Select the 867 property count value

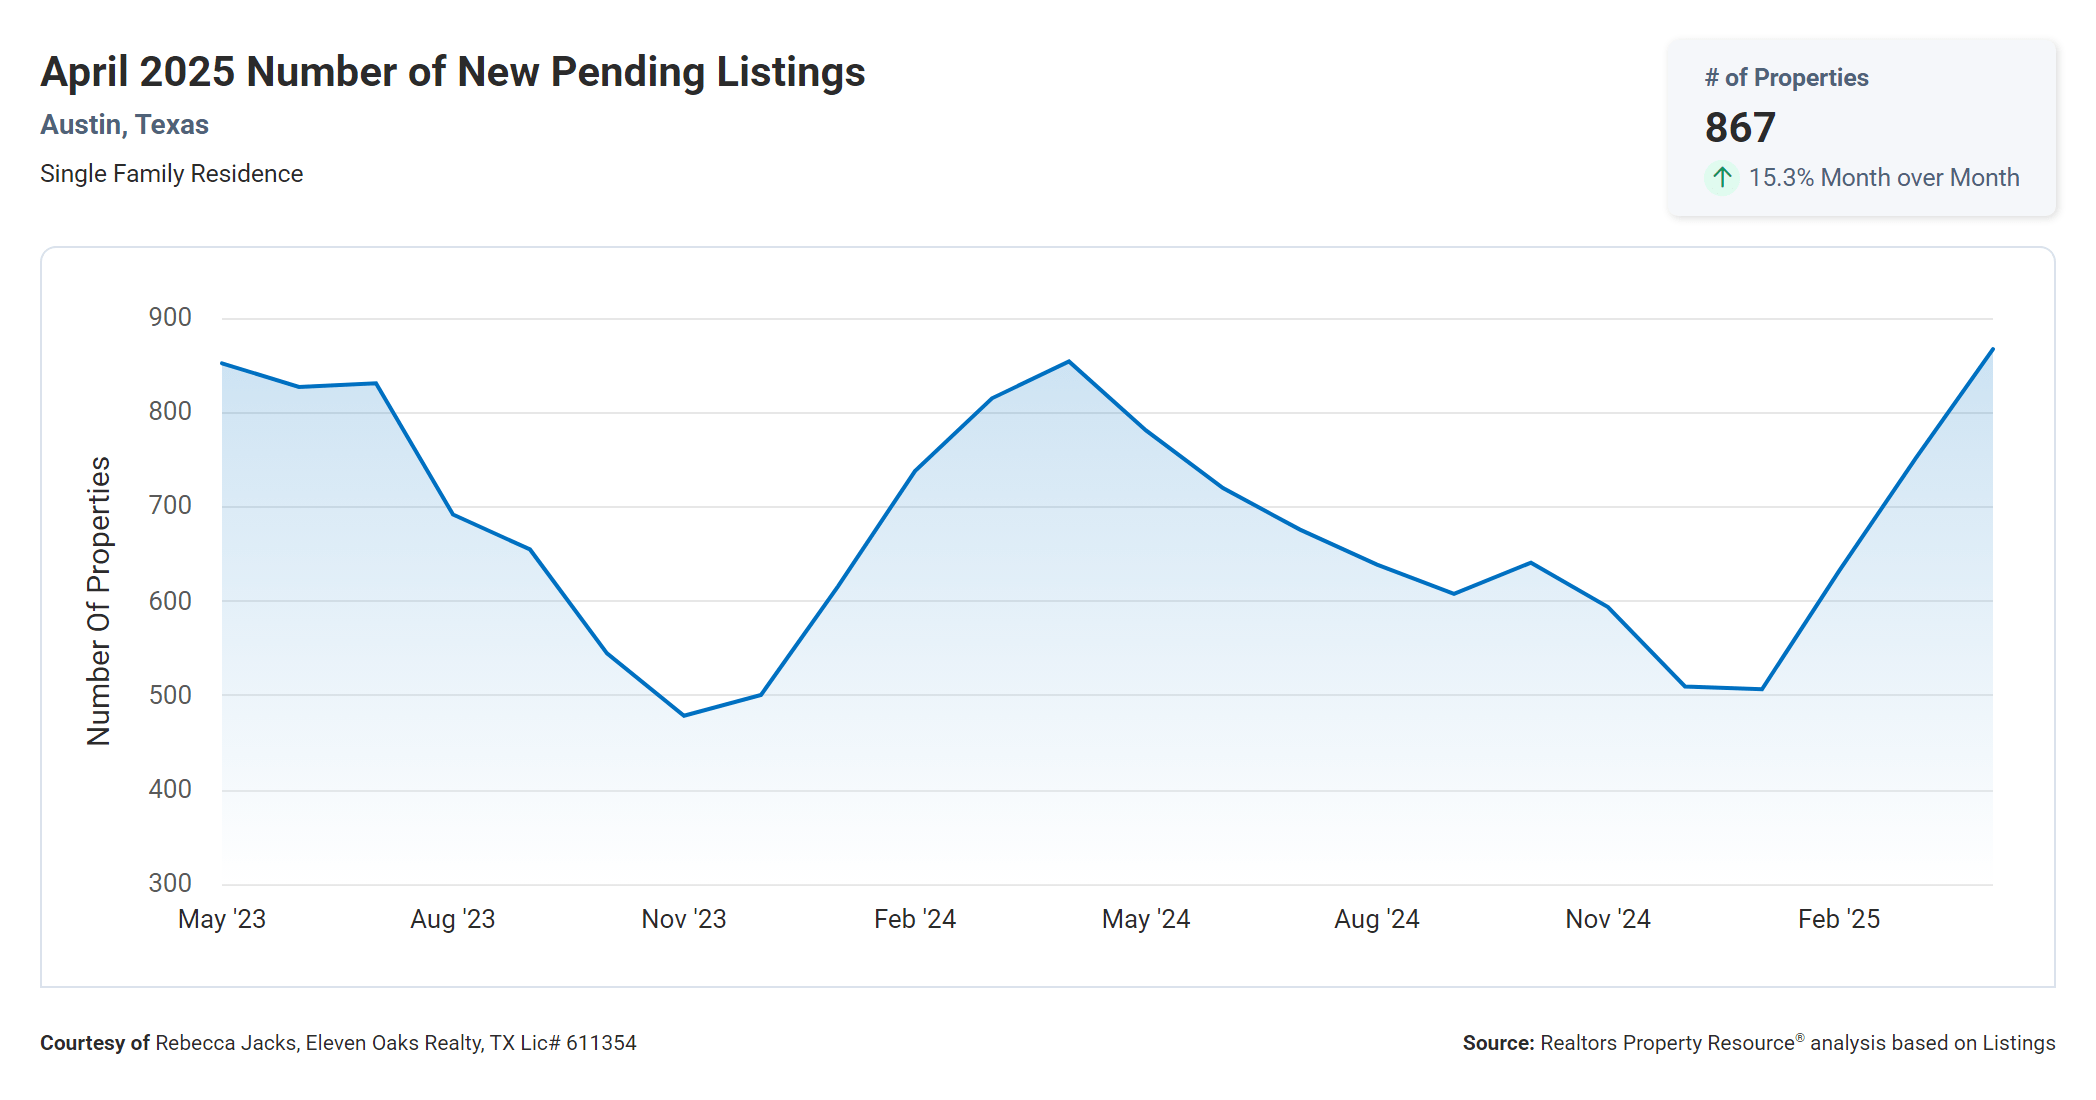coord(1740,128)
